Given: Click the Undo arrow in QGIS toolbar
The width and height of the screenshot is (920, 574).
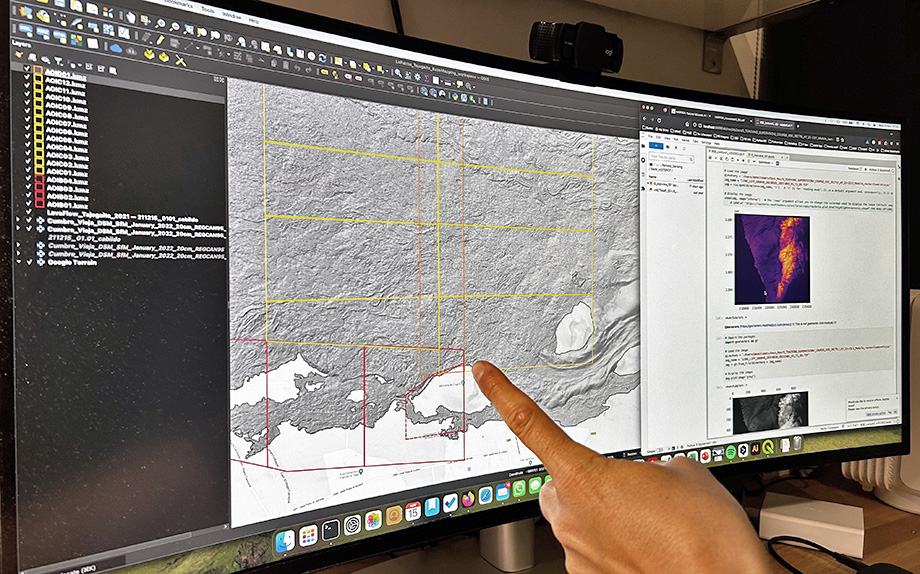Looking at the screenshot, I should 297,68.
